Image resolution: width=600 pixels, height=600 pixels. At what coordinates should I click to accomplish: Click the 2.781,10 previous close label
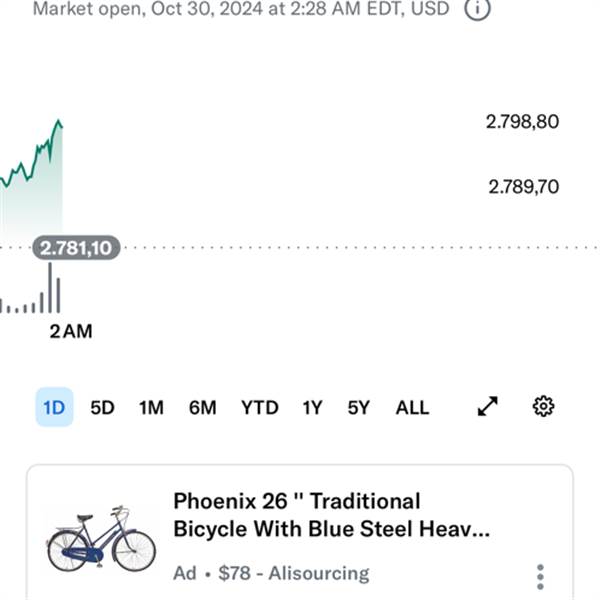click(77, 248)
